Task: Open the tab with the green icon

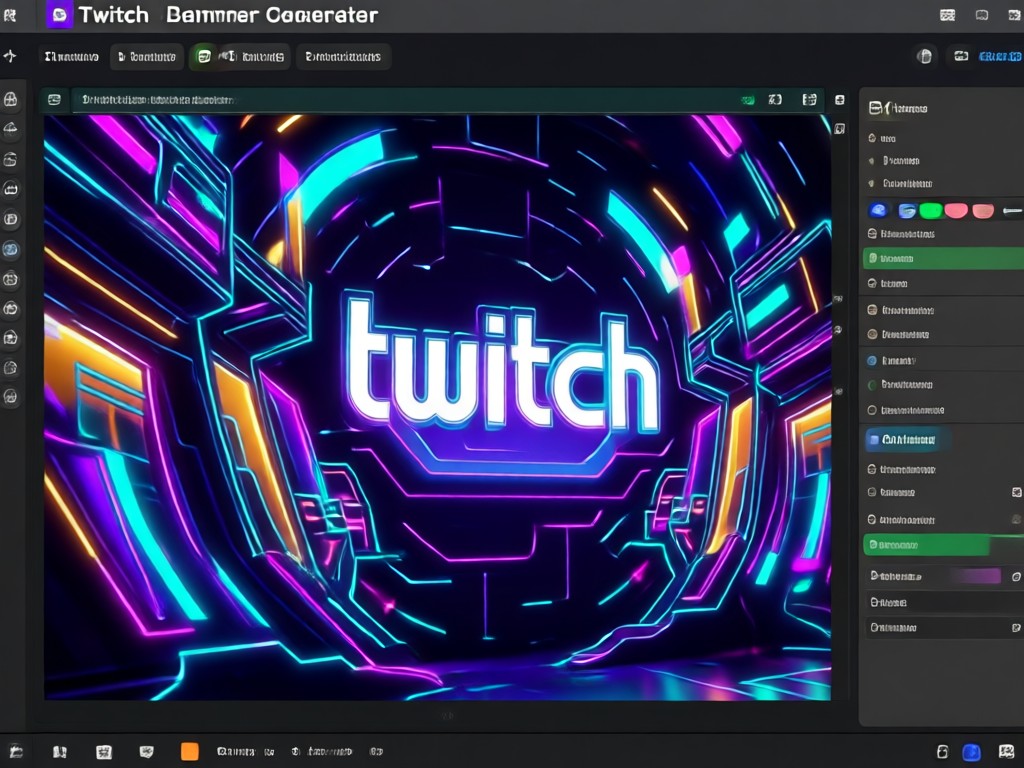Action: click(240, 57)
